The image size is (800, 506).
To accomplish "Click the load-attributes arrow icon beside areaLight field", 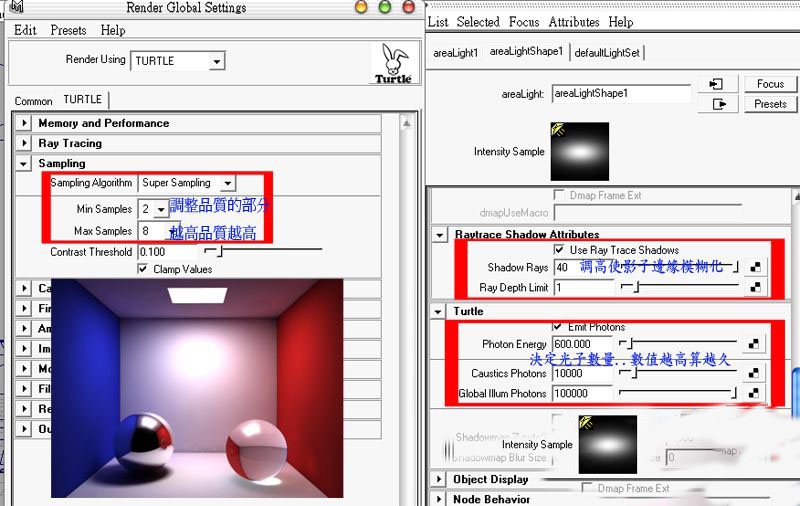I will pyautogui.click(x=716, y=84).
